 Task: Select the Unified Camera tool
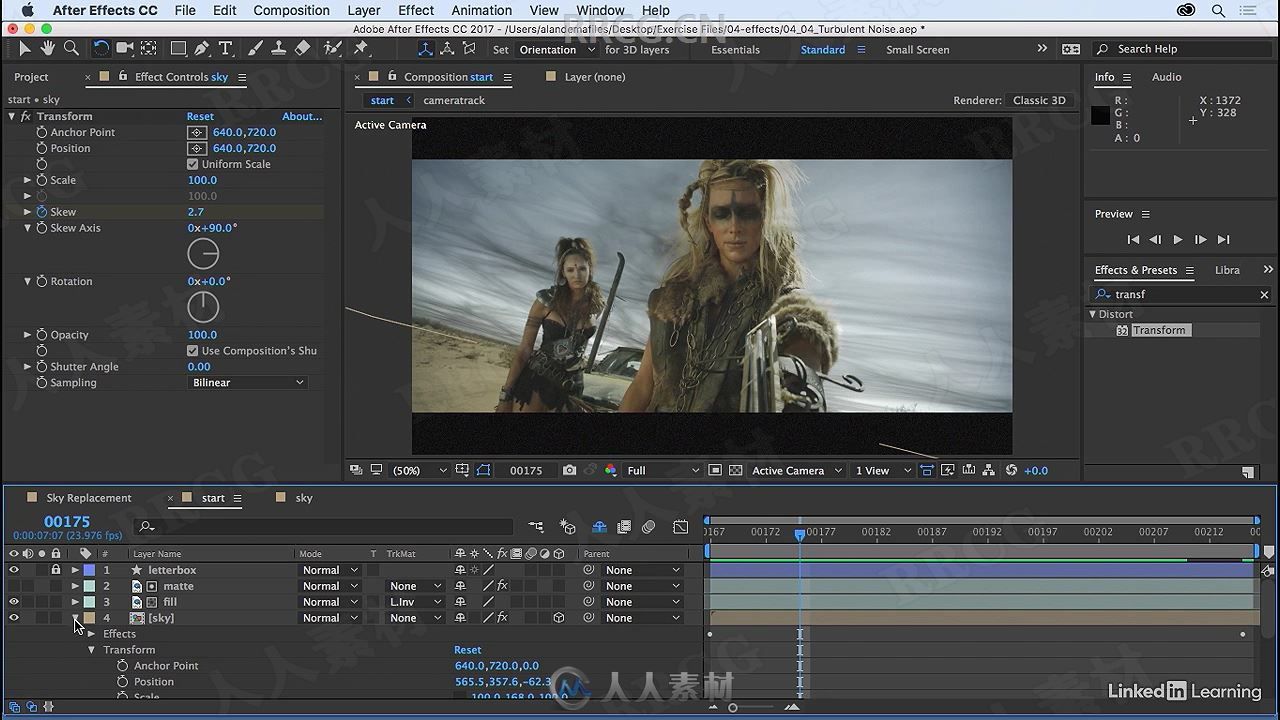pos(125,48)
